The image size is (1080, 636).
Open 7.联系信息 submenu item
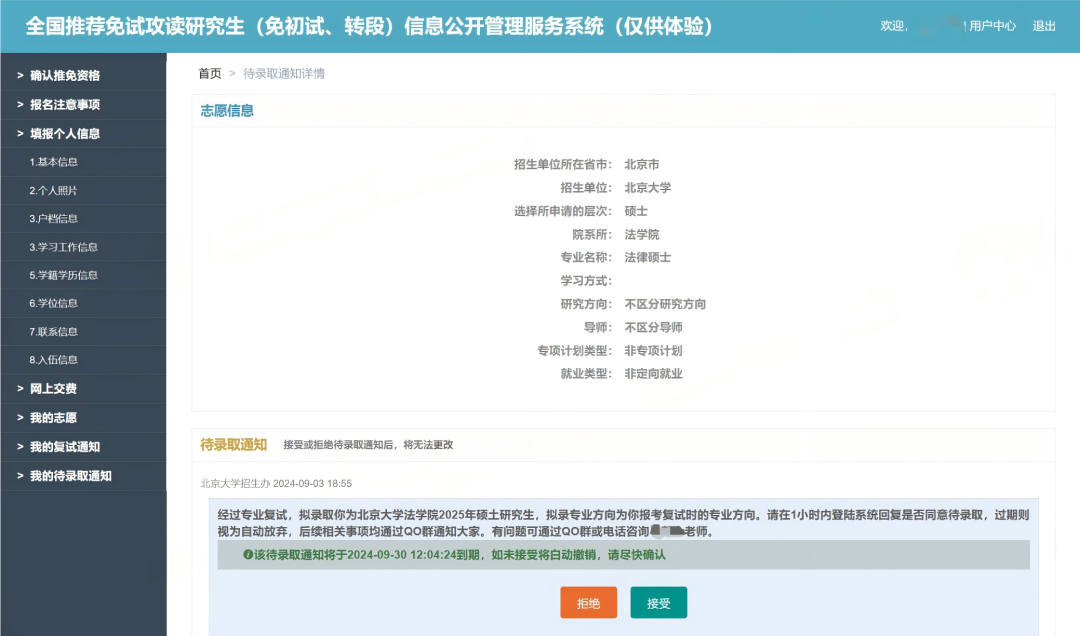[x=54, y=331]
